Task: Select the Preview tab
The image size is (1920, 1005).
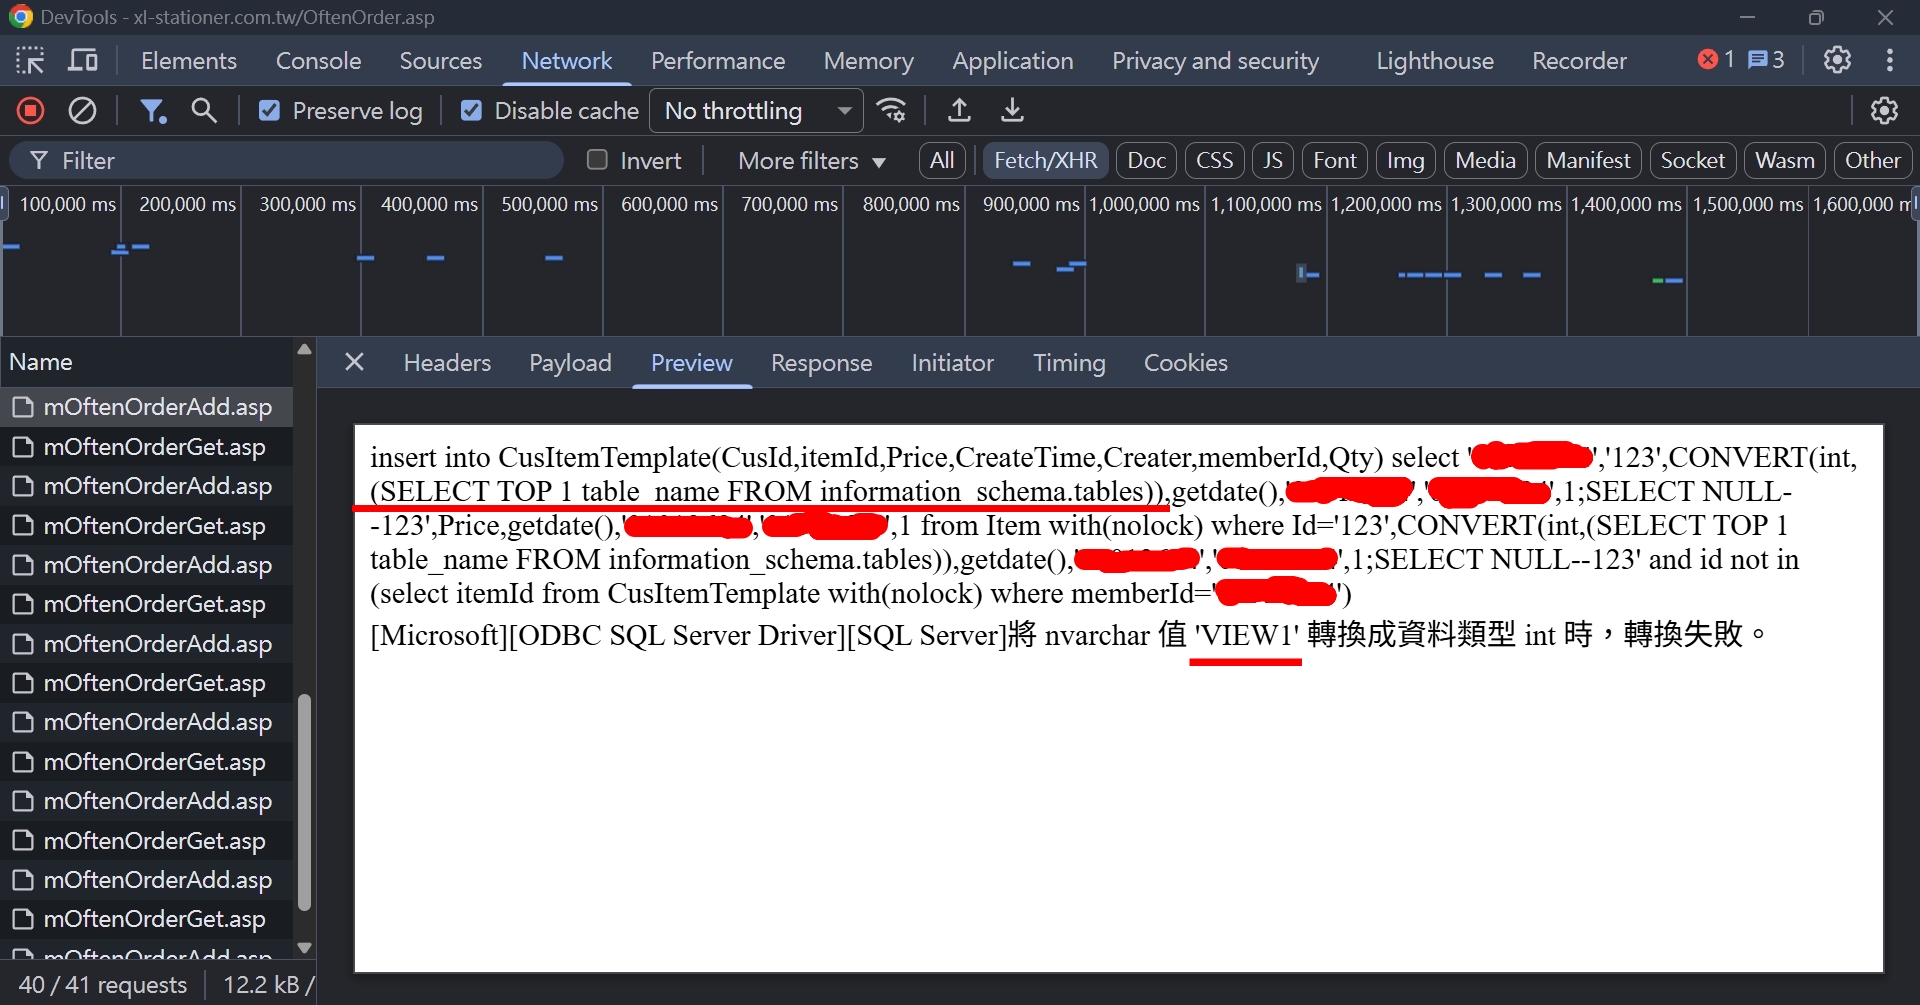Action: [x=691, y=363]
